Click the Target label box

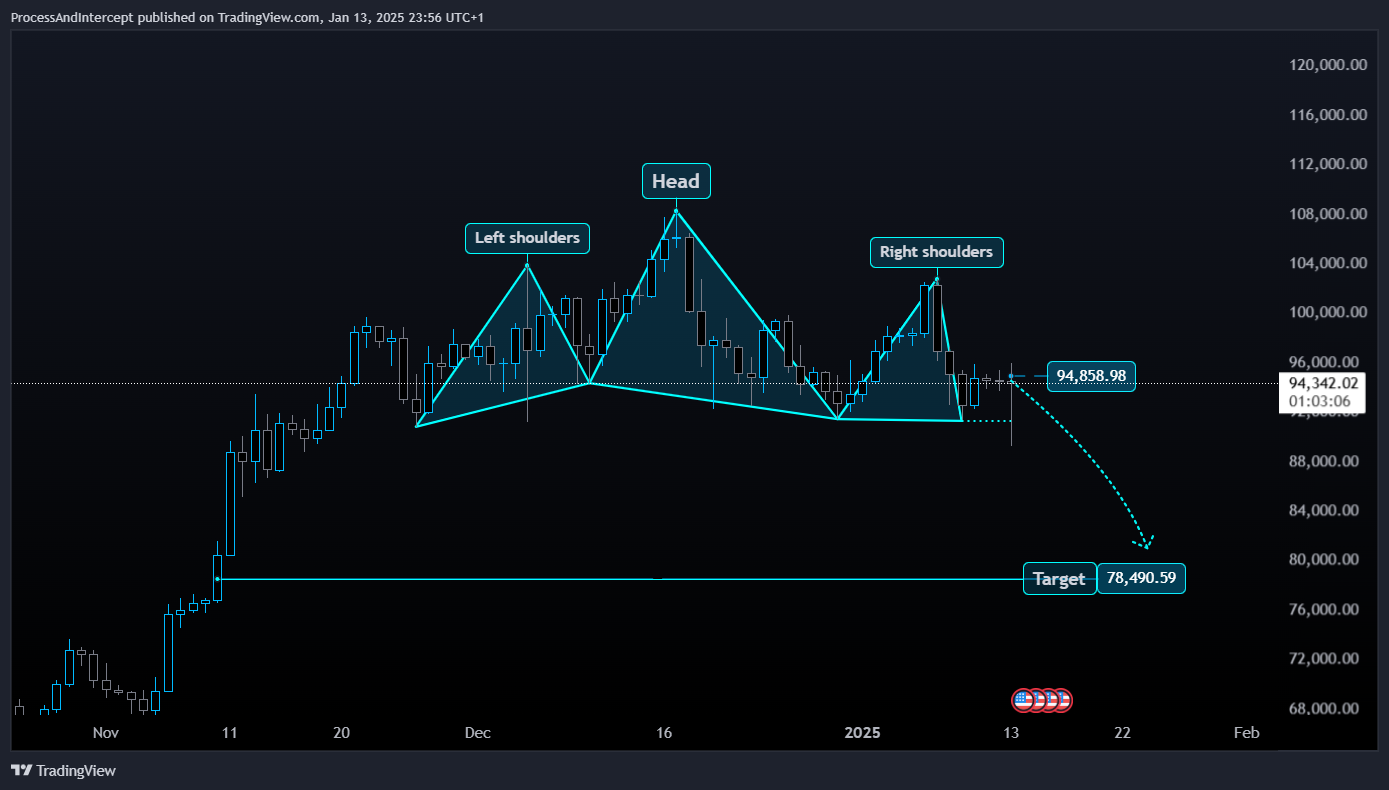1059,579
